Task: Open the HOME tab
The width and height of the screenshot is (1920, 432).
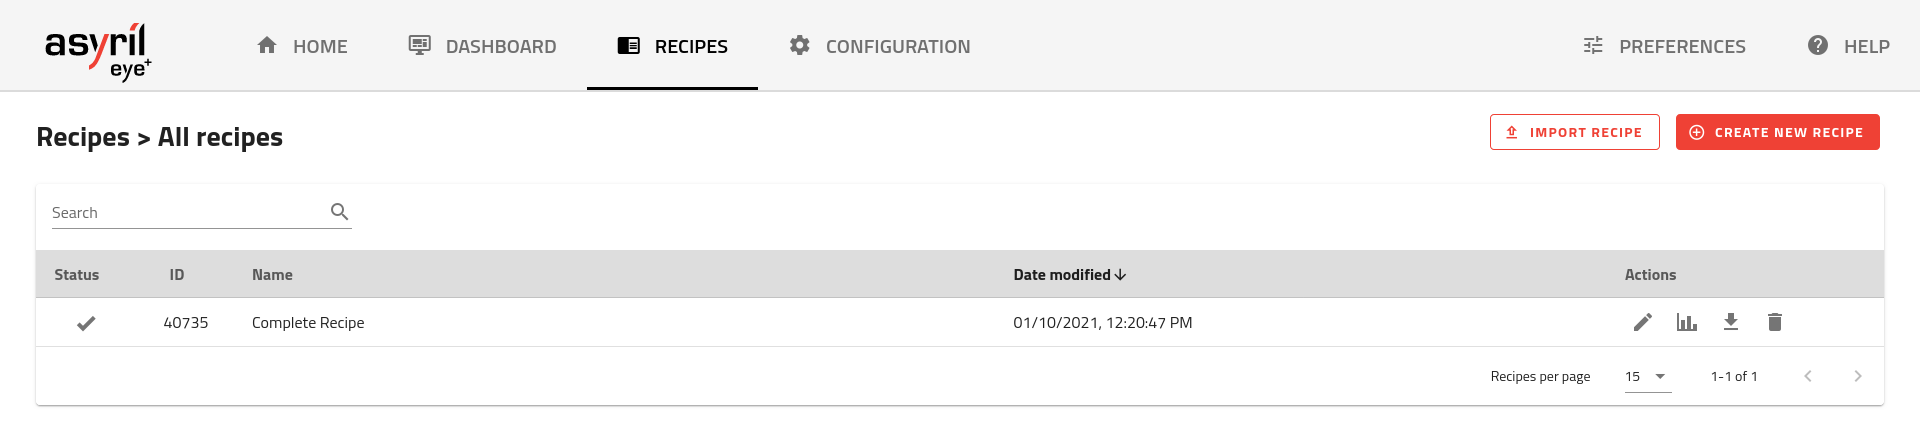Action: 302,46
